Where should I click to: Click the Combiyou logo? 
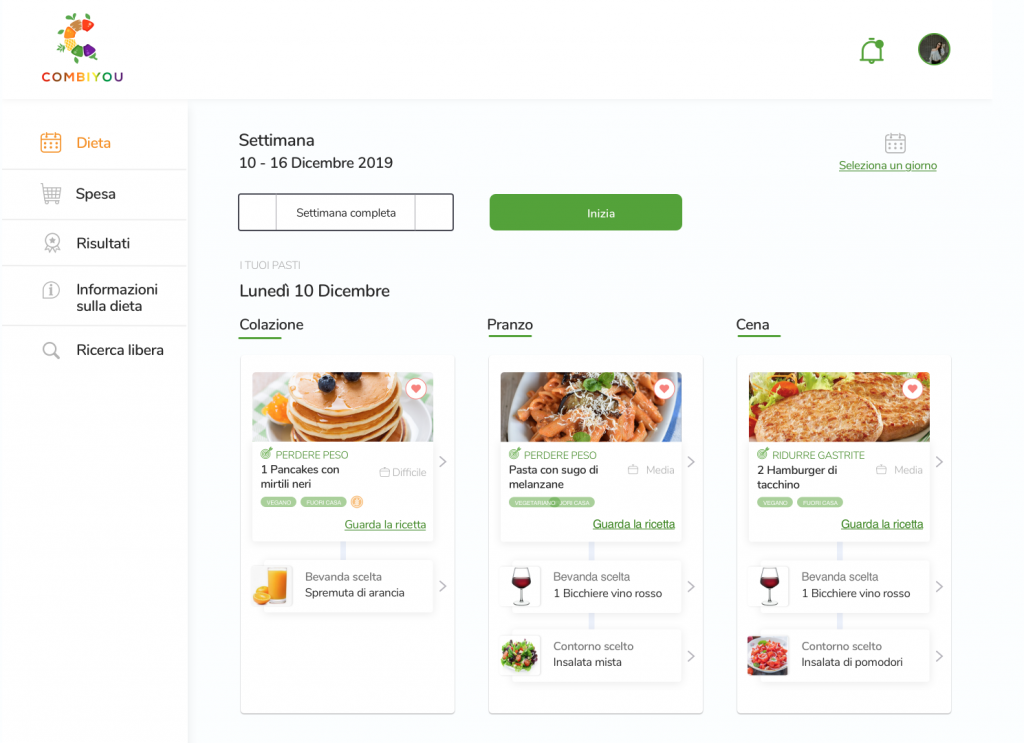tap(82, 48)
